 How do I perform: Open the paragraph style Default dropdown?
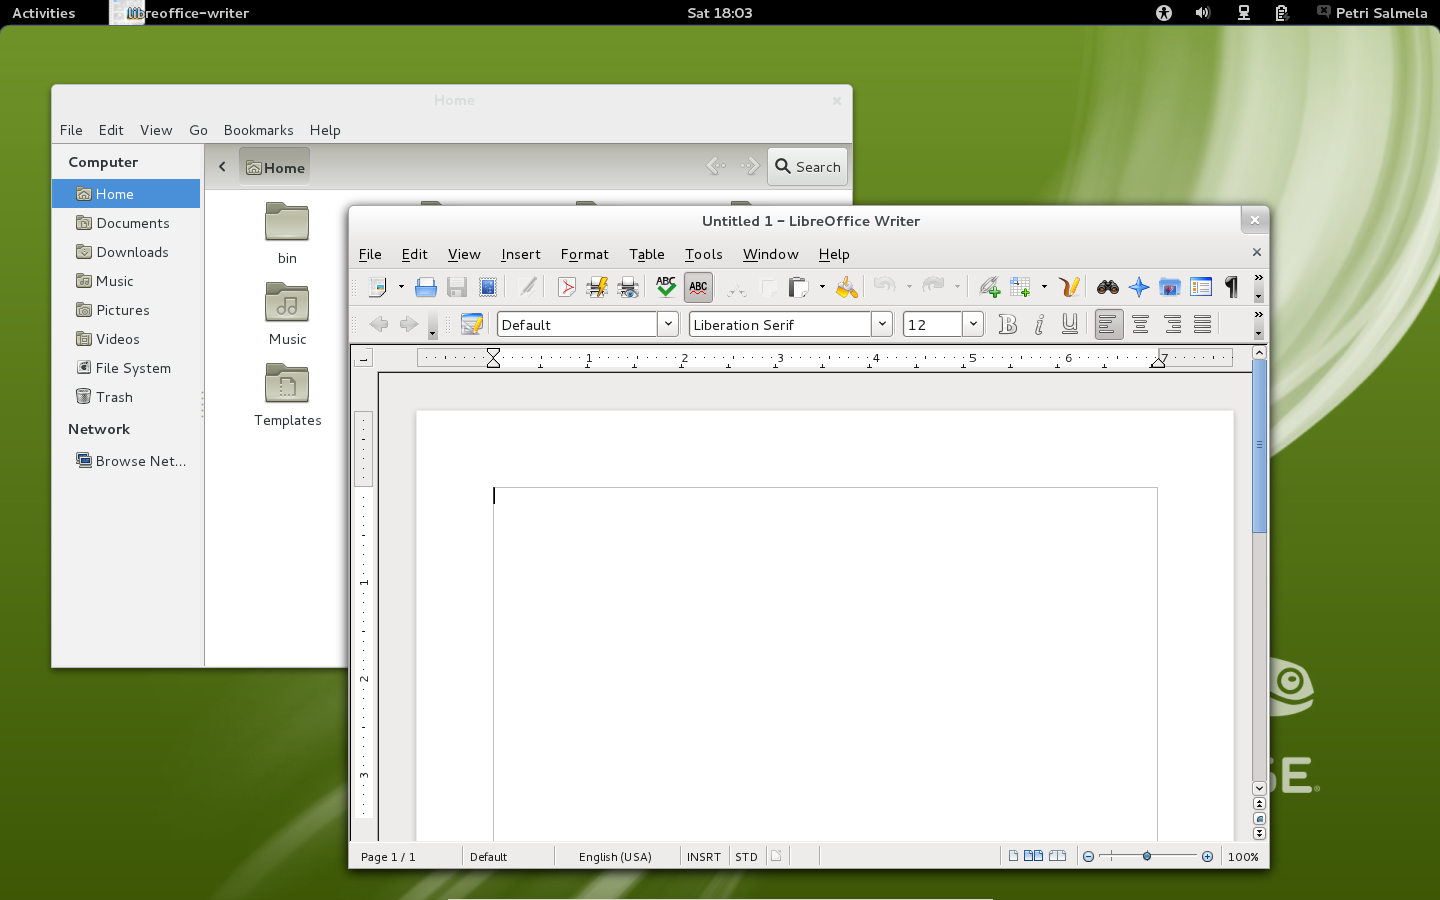tap(668, 324)
